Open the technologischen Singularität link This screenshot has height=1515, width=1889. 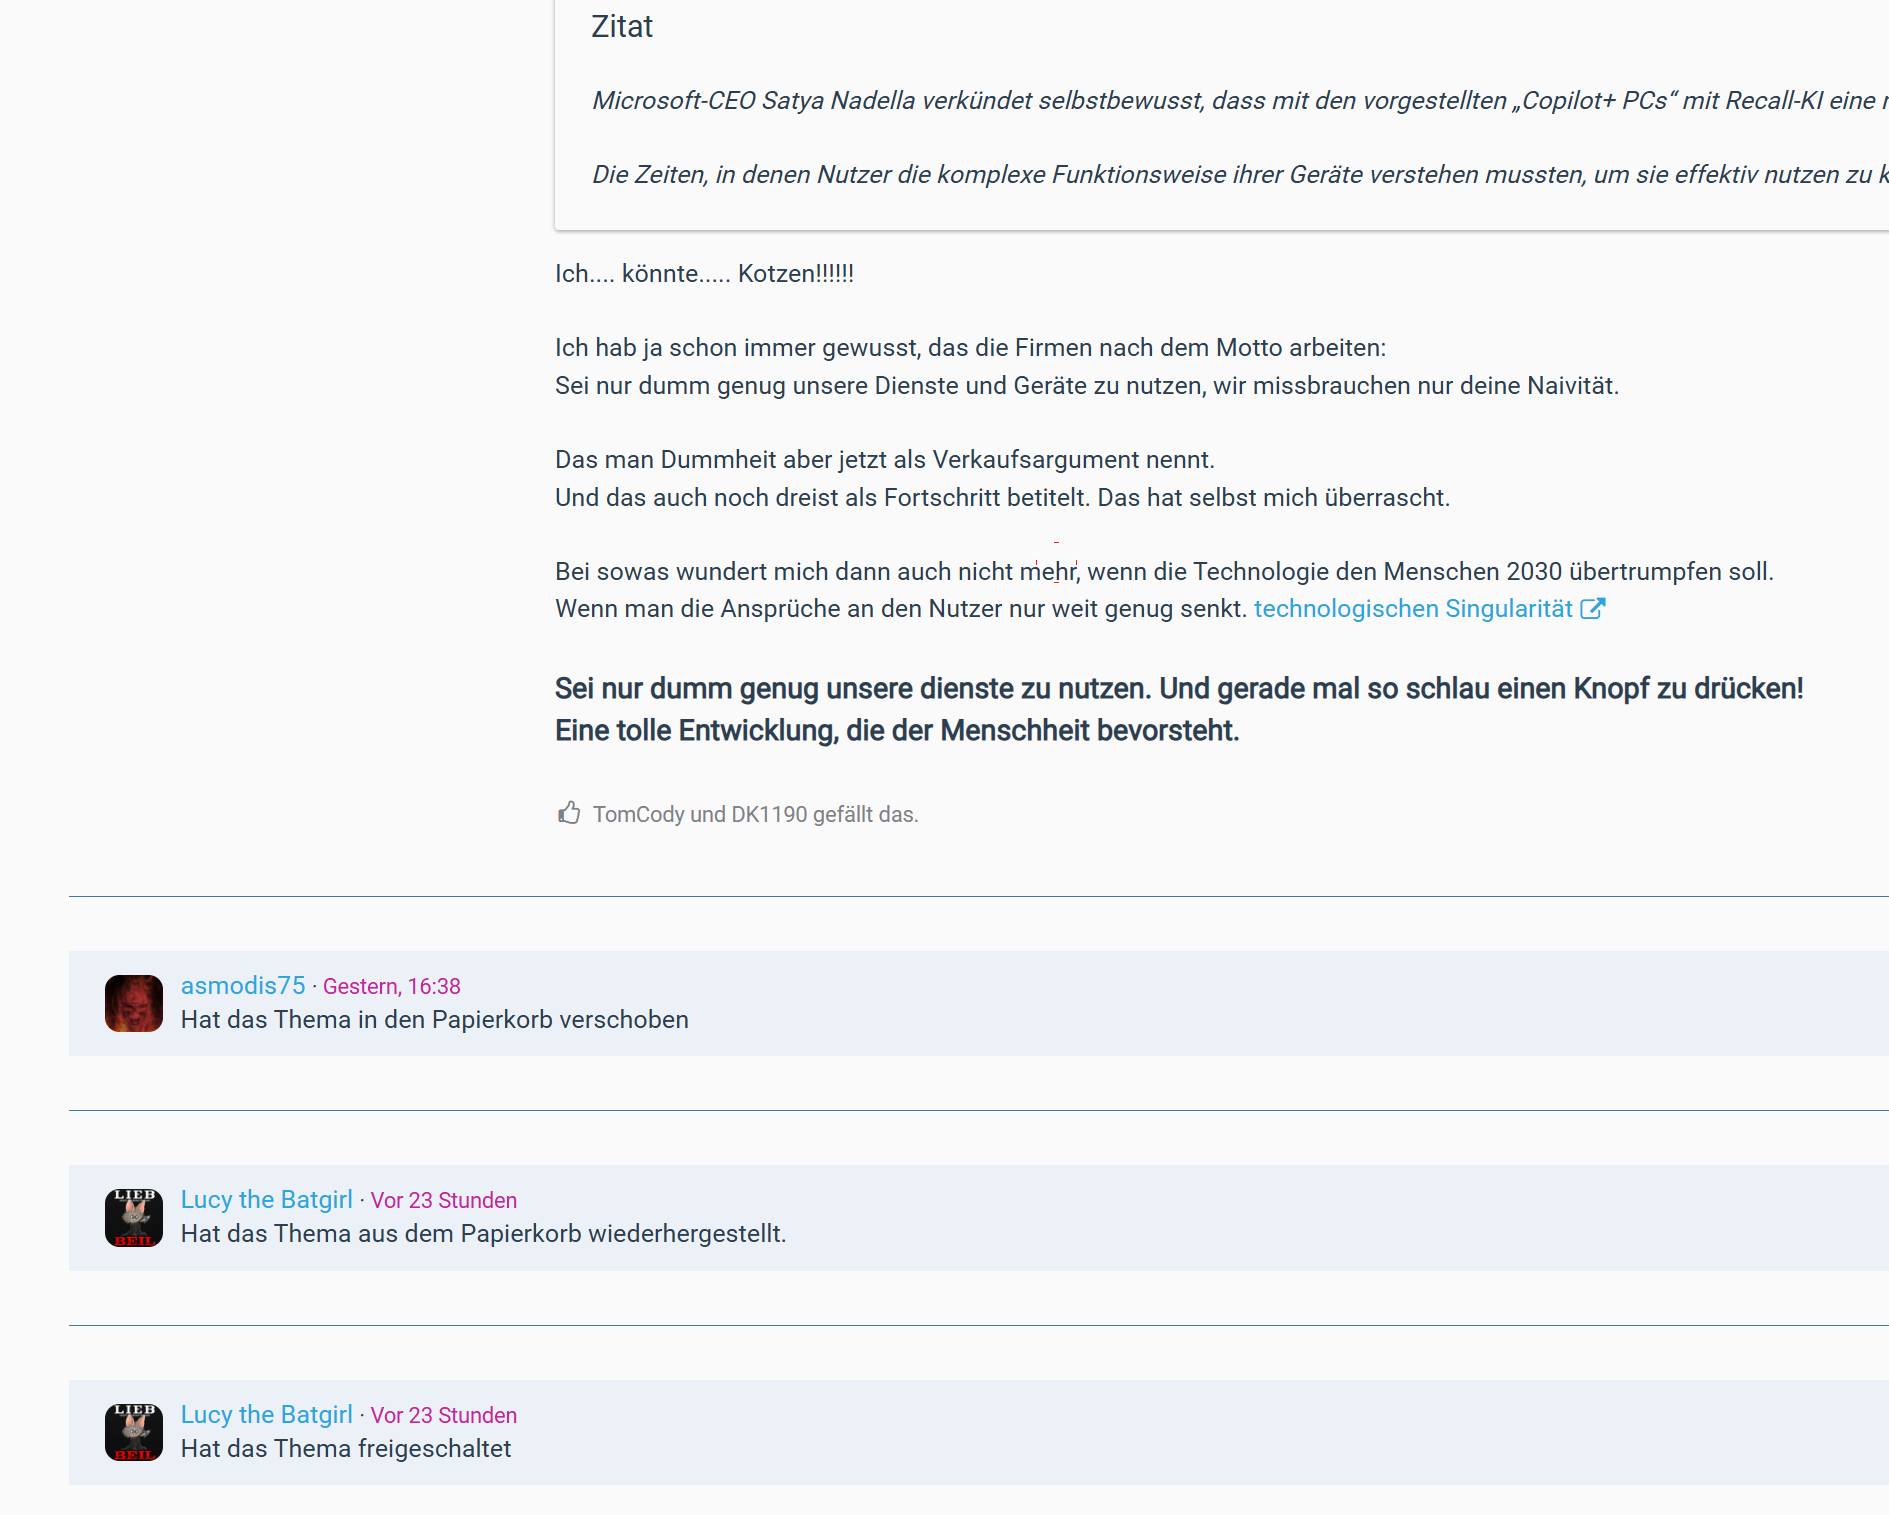point(1412,609)
